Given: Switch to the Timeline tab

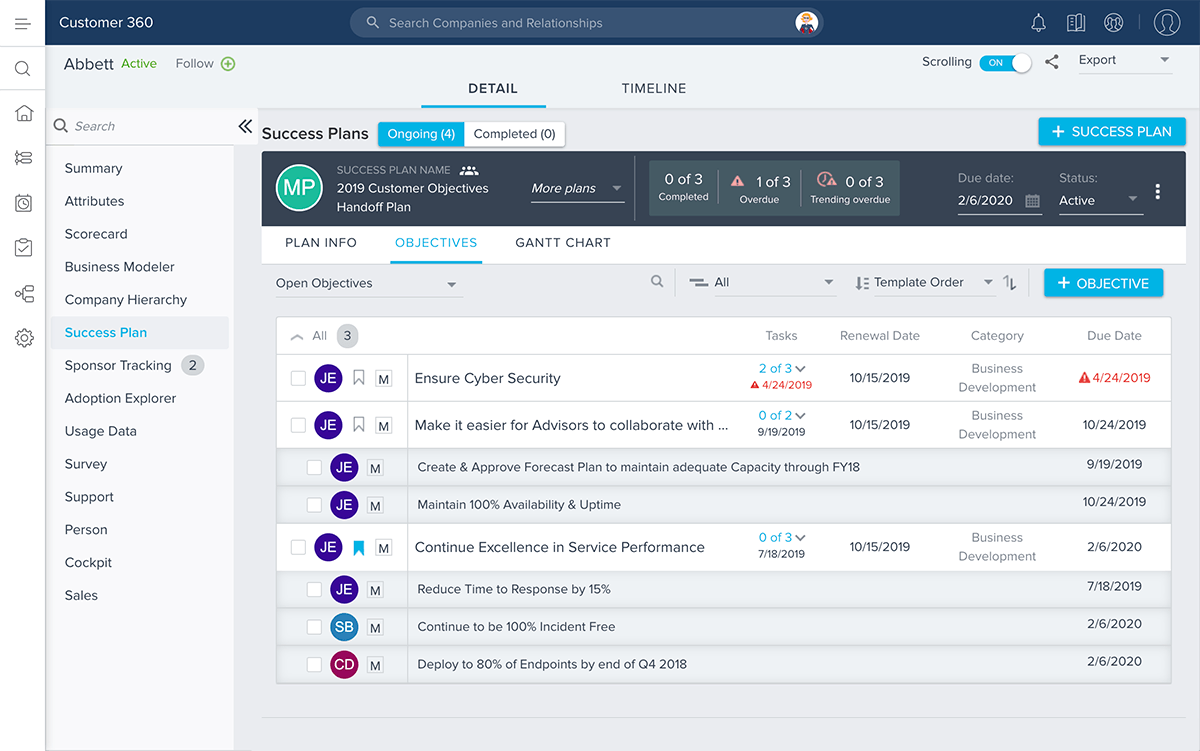Looking at the screenshot, I should pos(654,89).
